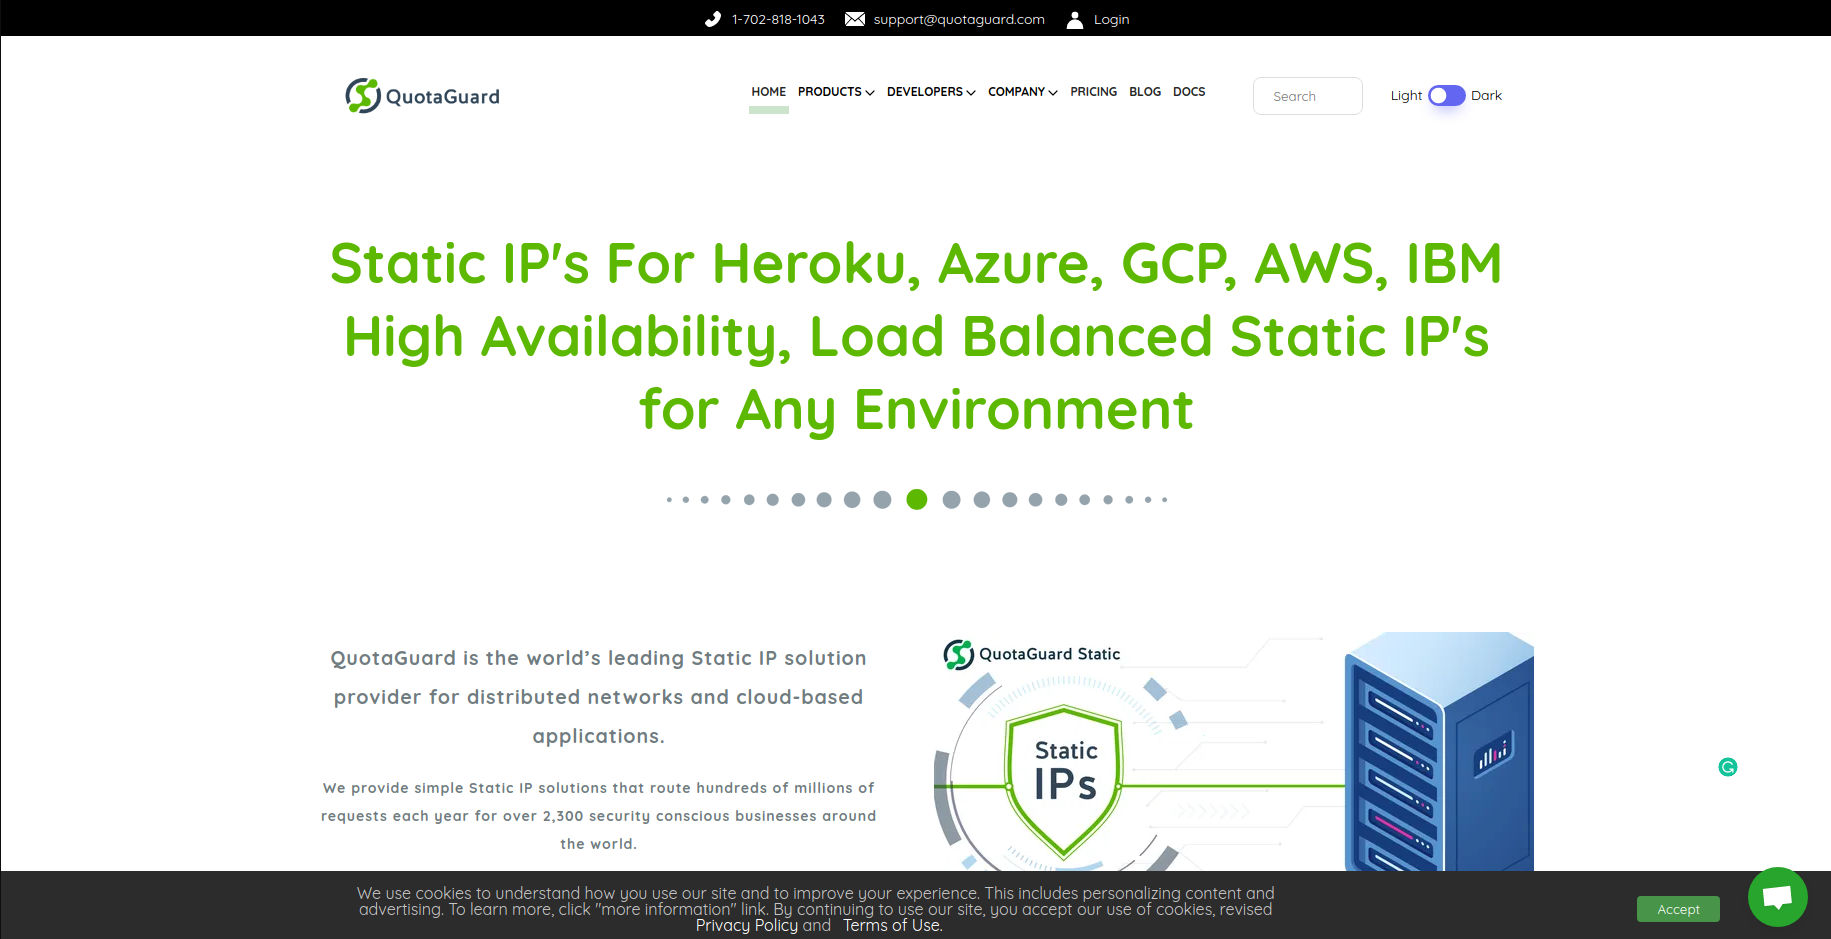
Task: Select the last carousel dot
Action: (x=1165, y=500)
